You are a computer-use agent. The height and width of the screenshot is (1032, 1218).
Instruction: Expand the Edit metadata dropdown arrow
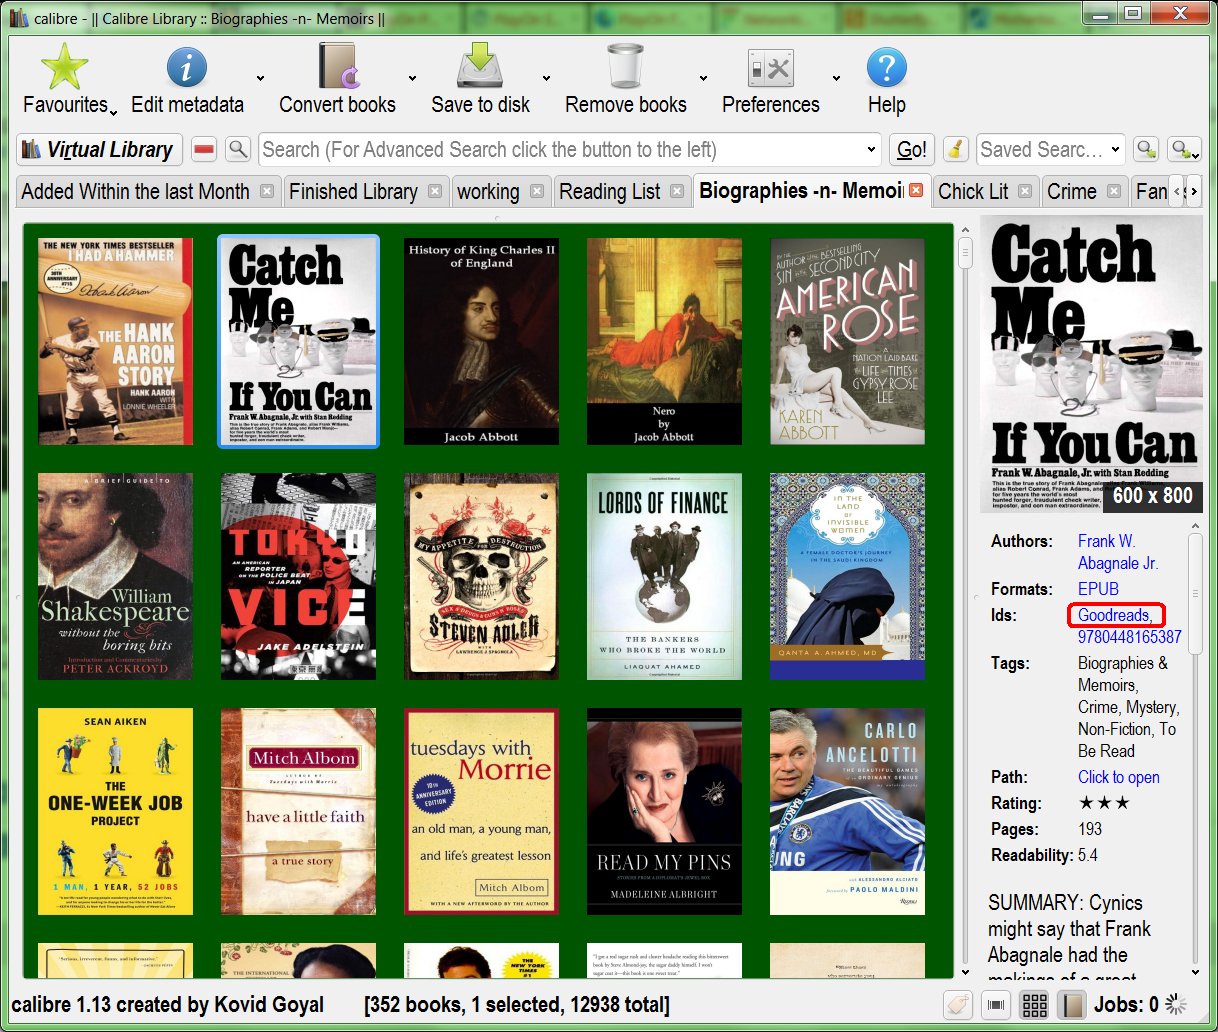click(x=260, y=78)
